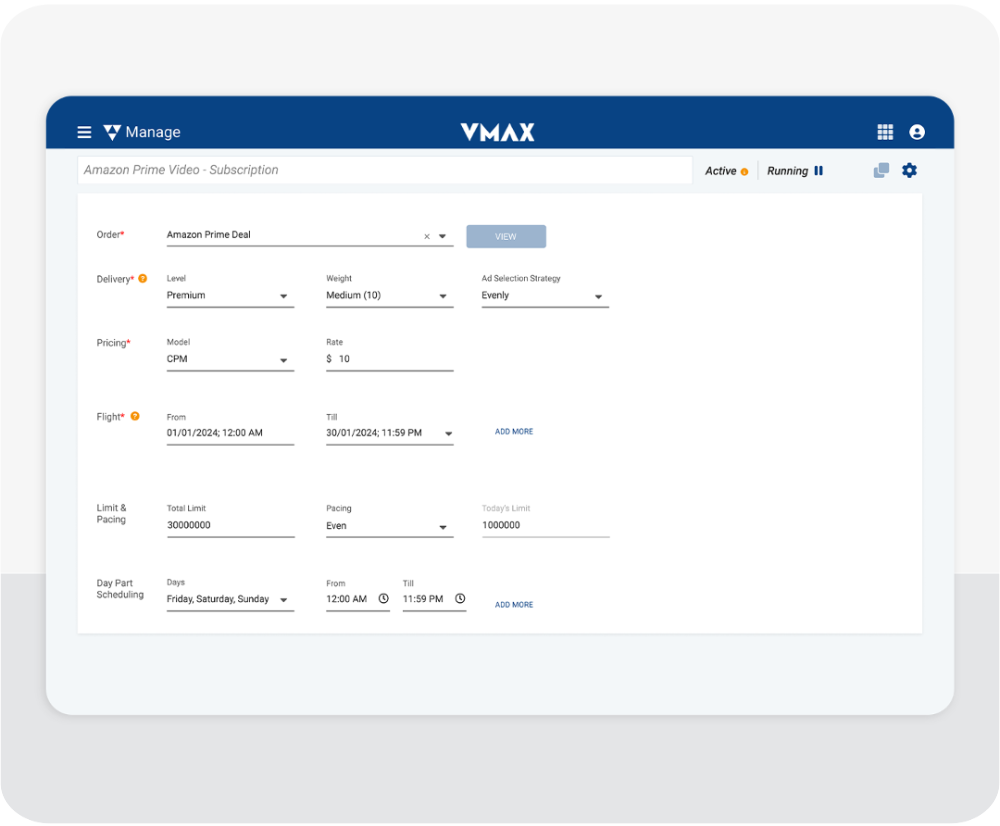Viewport: 1000px width, 826px height.
Task: Click the VIEW order button
Action: click(x=506, y=237)
